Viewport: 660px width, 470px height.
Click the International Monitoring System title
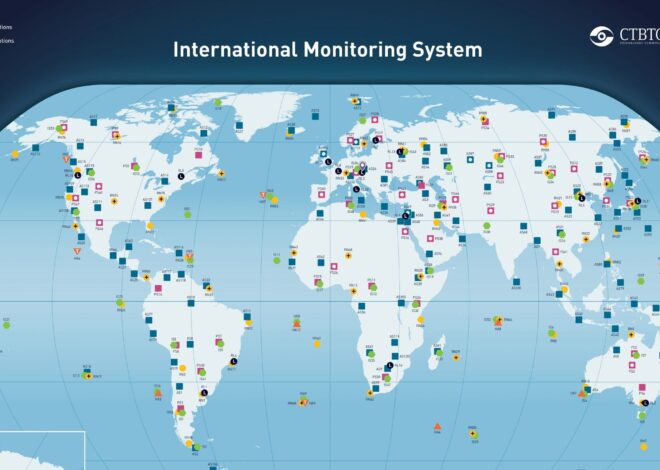(x=327, y=50)
